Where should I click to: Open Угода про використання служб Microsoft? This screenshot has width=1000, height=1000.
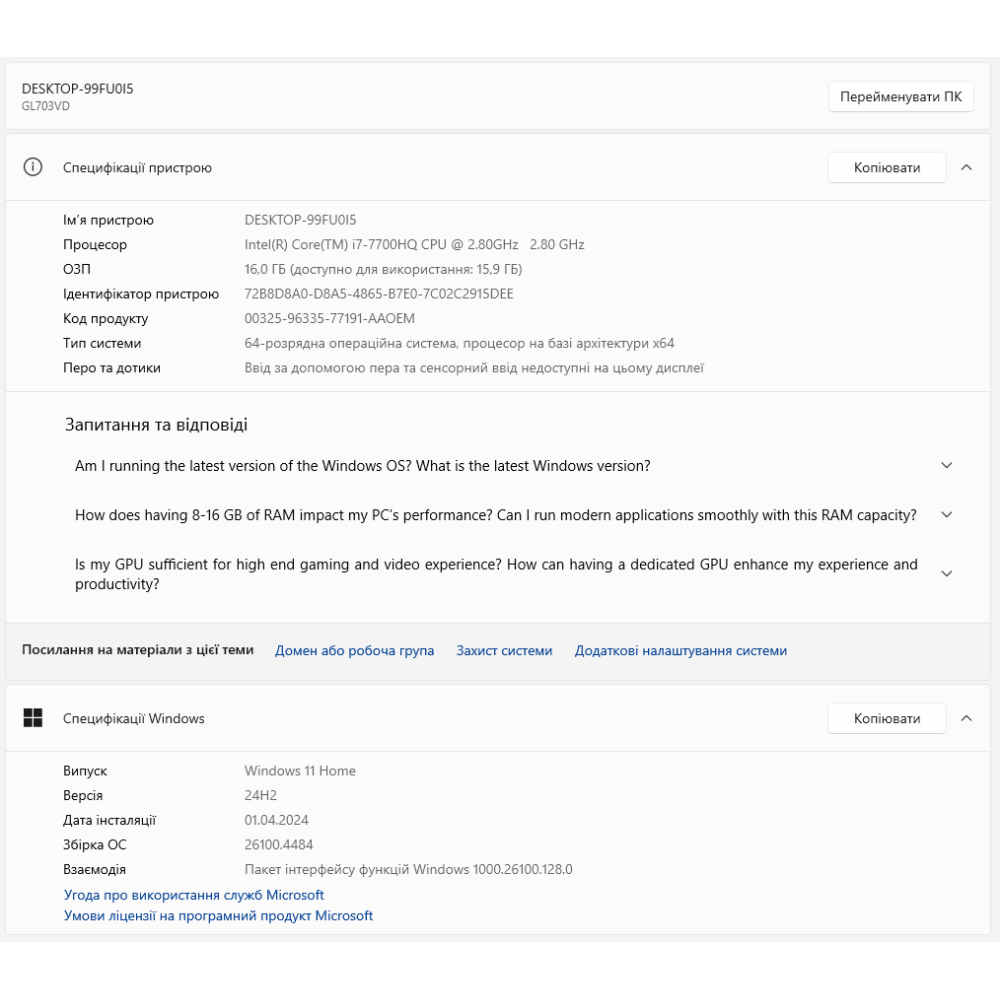point(194,895)
